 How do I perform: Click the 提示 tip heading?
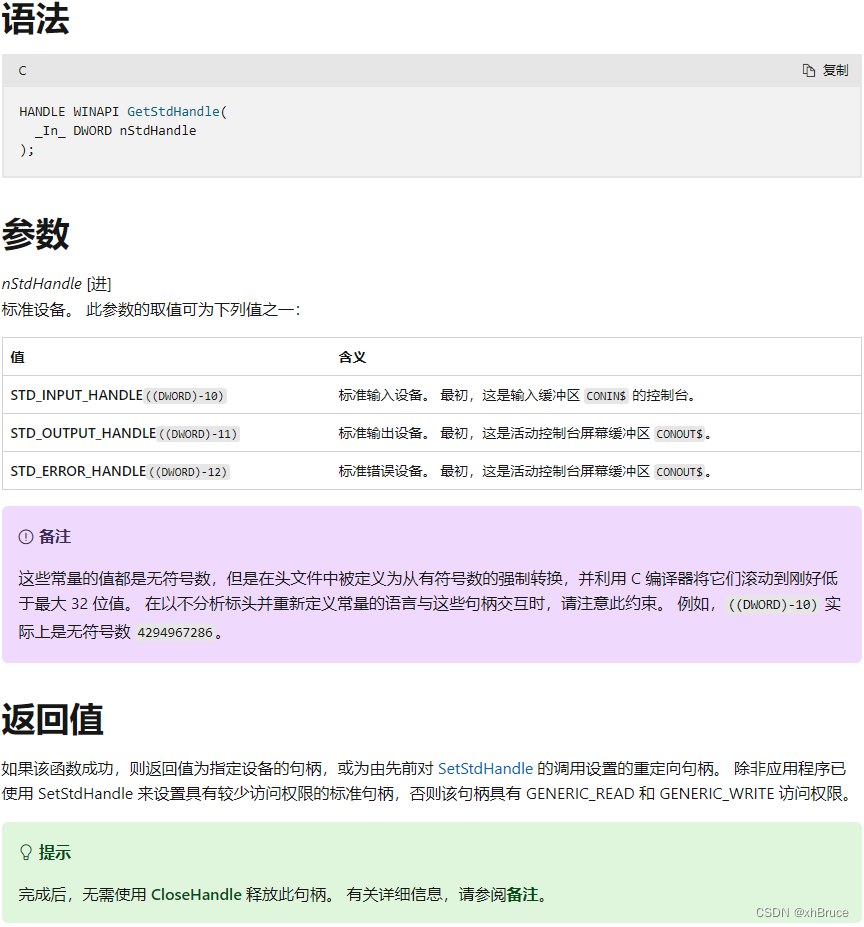(x=54, y=853)
